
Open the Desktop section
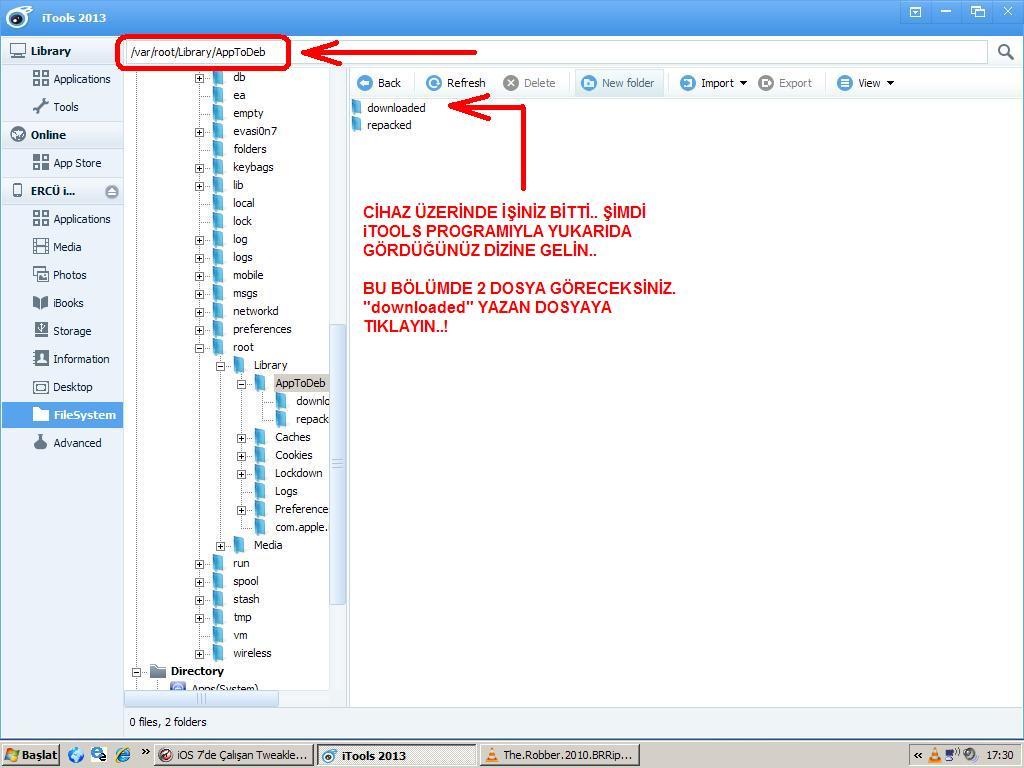point(63,387)
